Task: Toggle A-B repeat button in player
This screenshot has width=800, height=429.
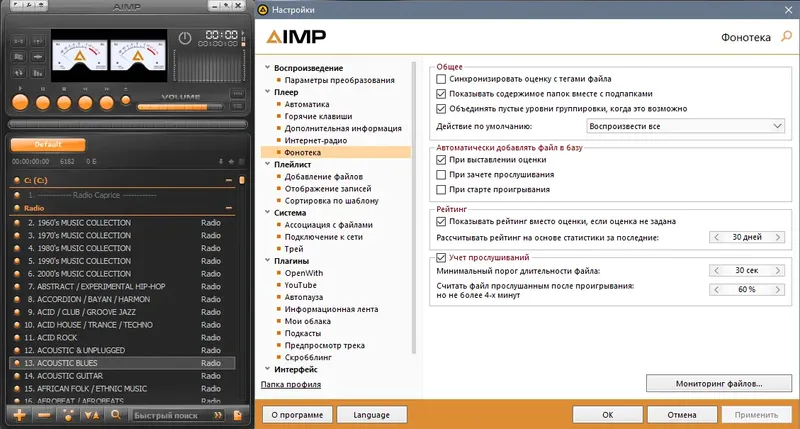Action: click(18, 41)
